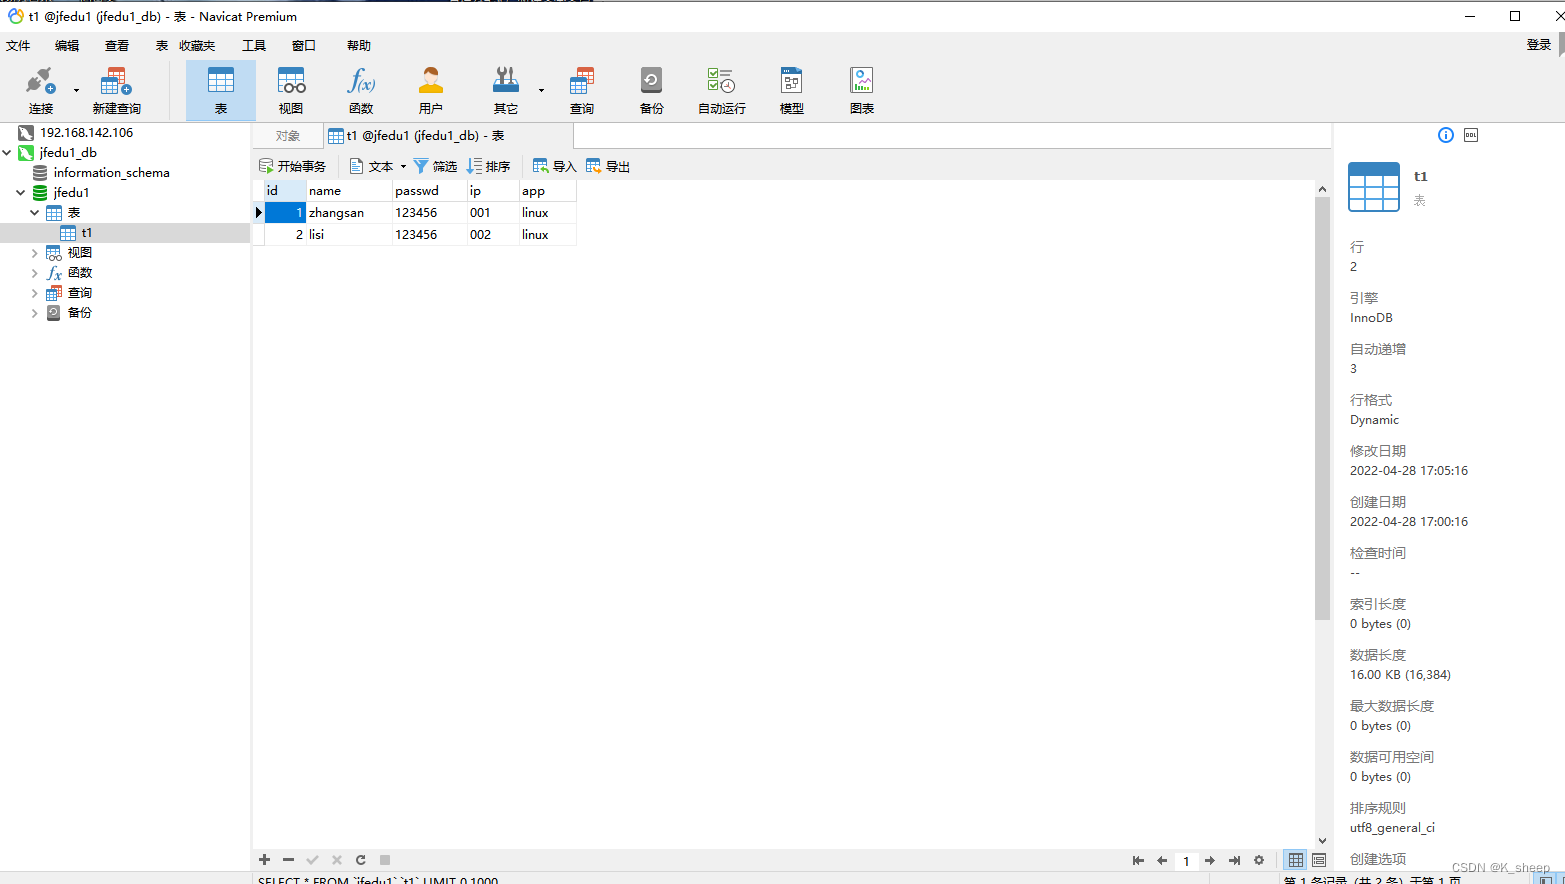Show the info panel icon
The height and width of the screenshot is (884, 1565).
point(1446,135)
